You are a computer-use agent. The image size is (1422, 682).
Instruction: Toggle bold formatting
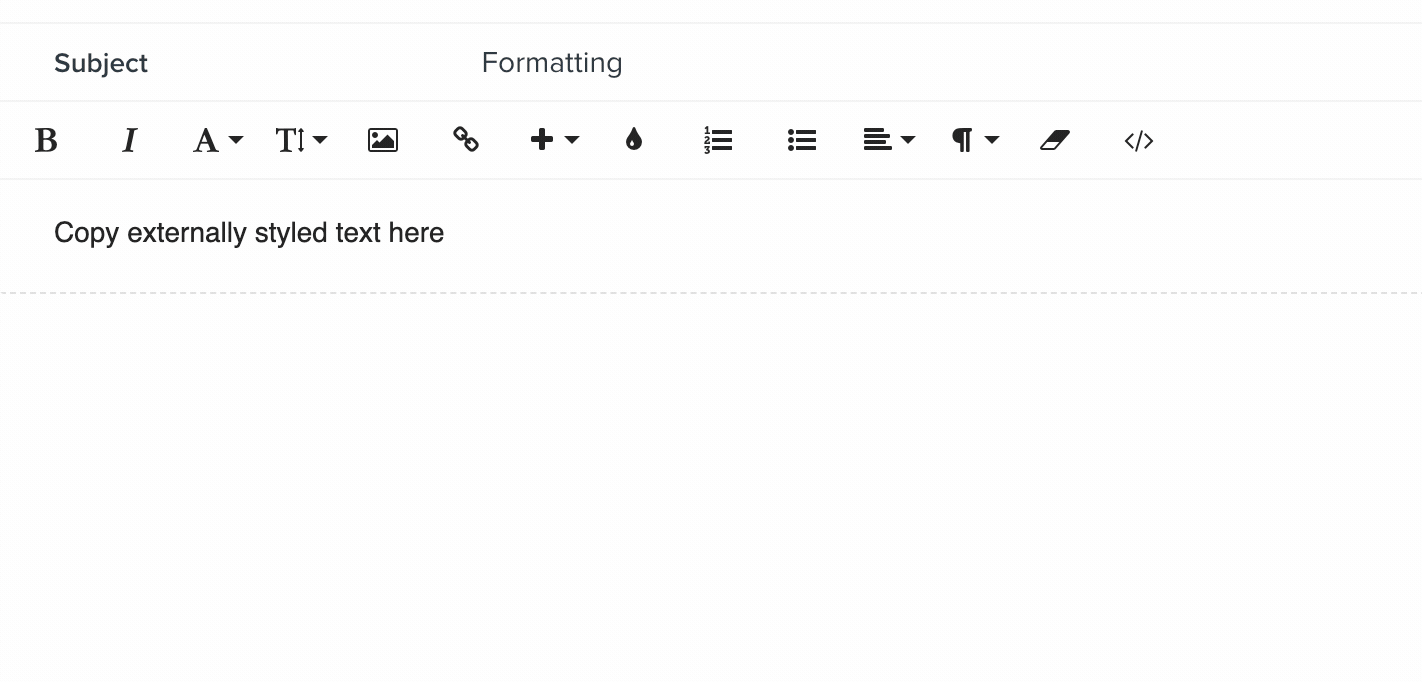[46, 141]
